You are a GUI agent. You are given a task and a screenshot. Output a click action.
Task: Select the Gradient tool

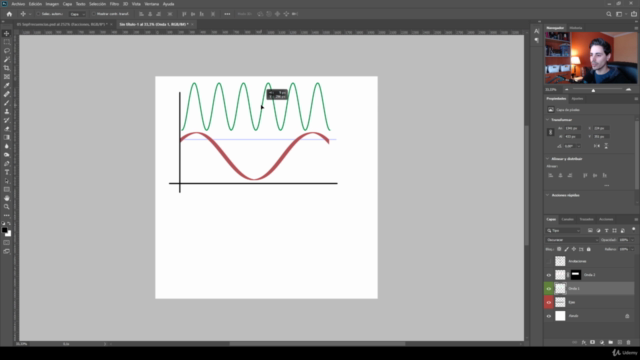click(x=7, y=137)
